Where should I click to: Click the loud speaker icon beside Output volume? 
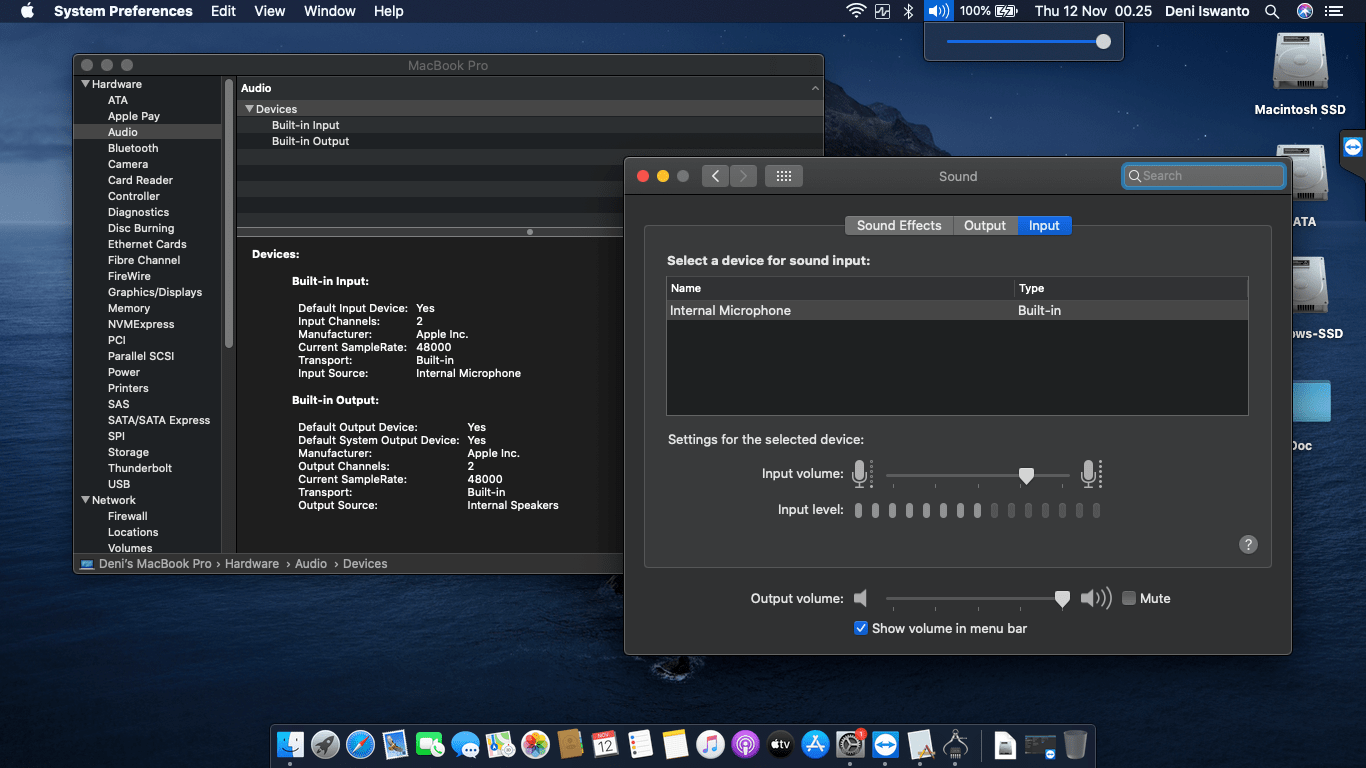(x=1096, y=598)
